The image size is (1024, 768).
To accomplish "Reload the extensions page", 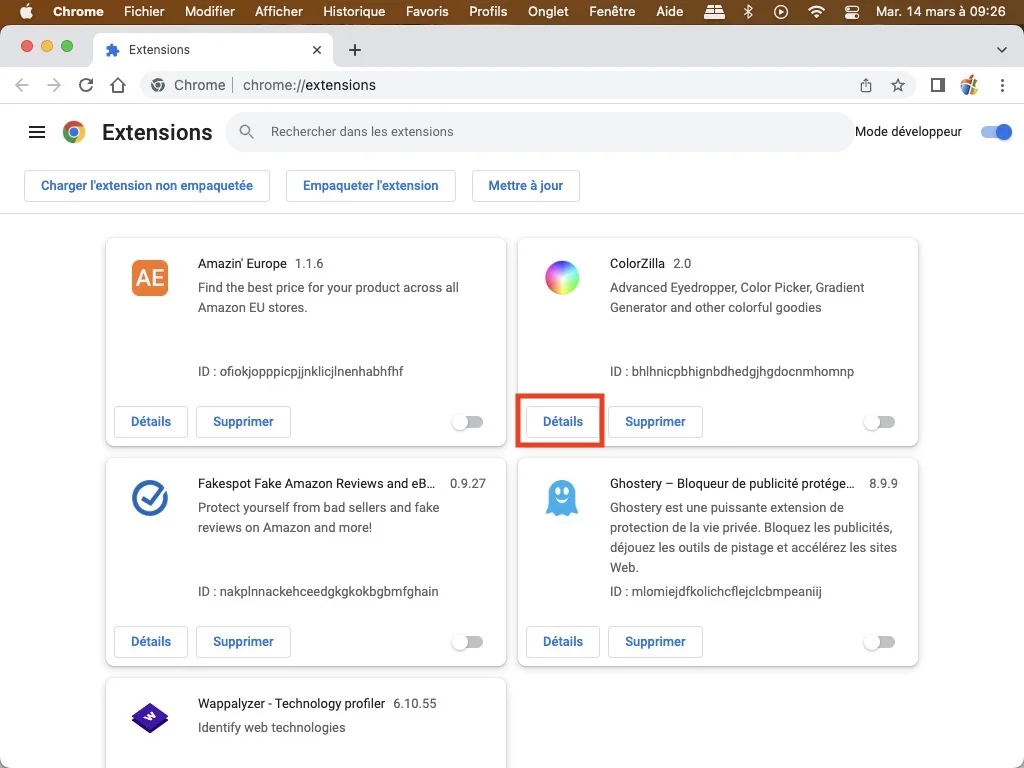I will (86, 85).
